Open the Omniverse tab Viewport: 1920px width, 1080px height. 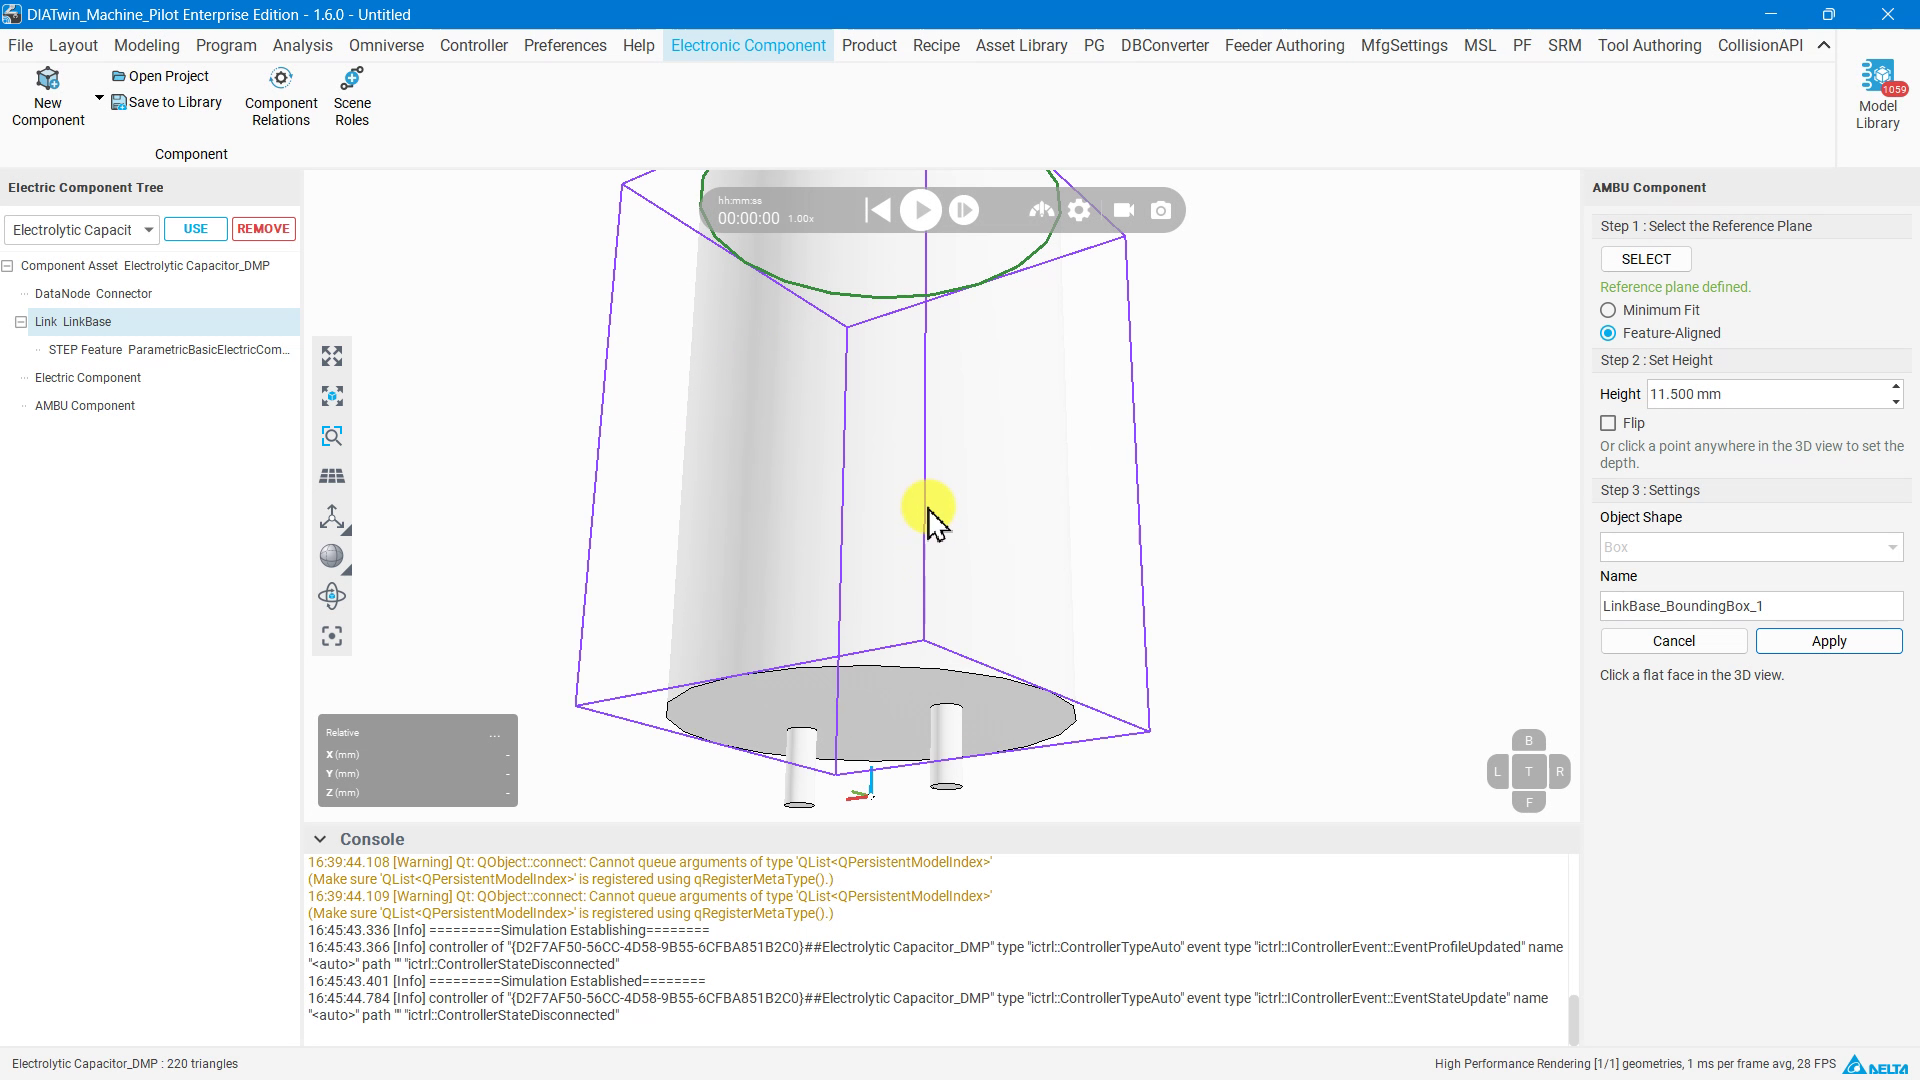pyautogui.click(x=386, y=46)
